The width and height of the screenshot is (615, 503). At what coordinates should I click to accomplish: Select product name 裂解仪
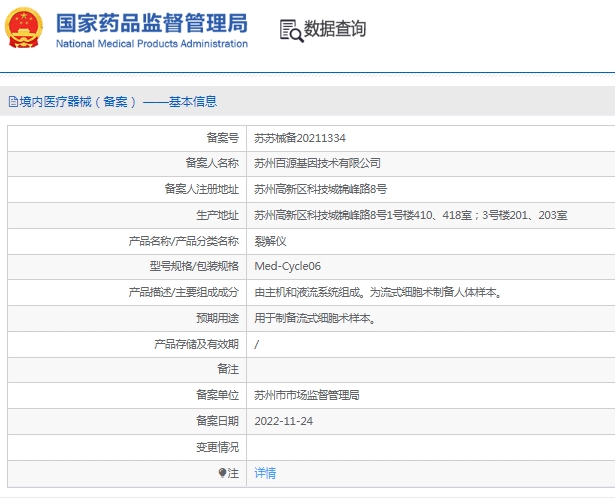point(270,241)
